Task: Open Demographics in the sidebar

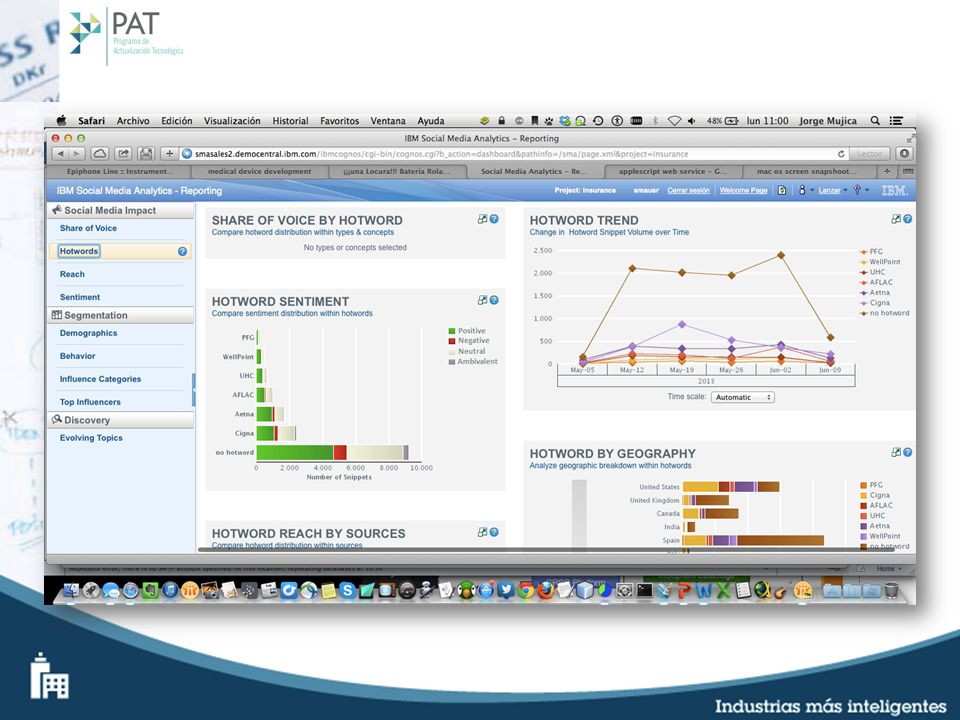Action: [x=88, y=333]
